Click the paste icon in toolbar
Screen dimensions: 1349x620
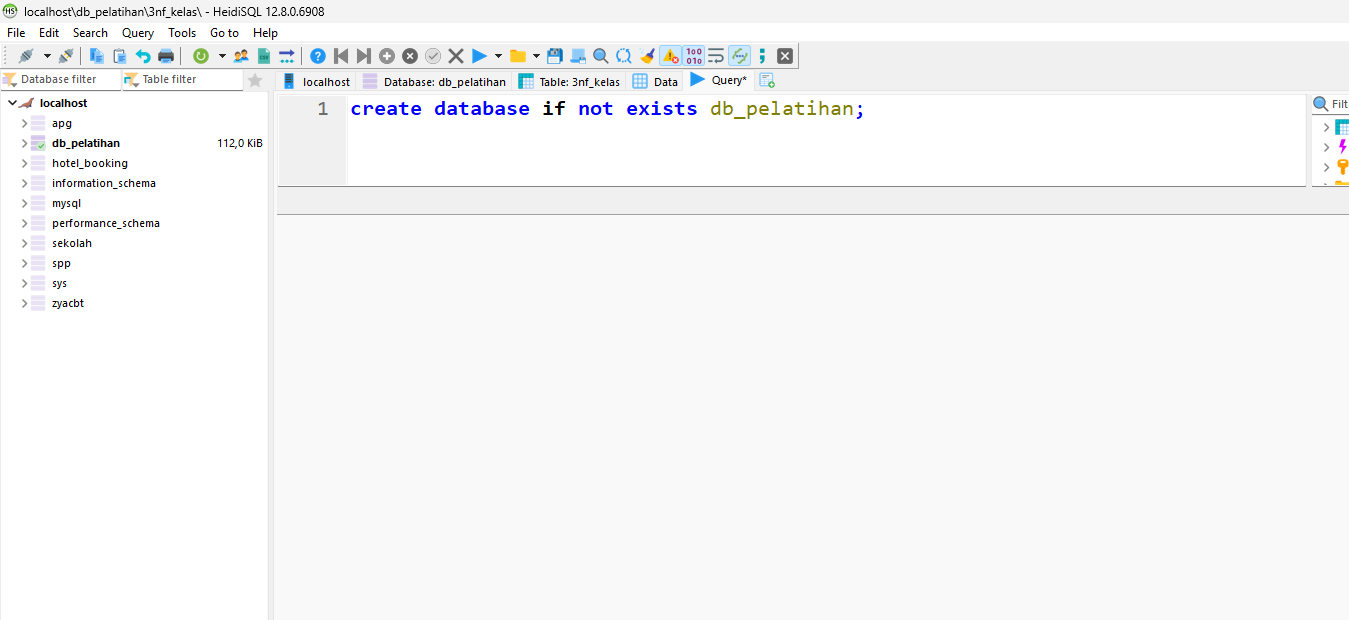click(x=120, y=56)
